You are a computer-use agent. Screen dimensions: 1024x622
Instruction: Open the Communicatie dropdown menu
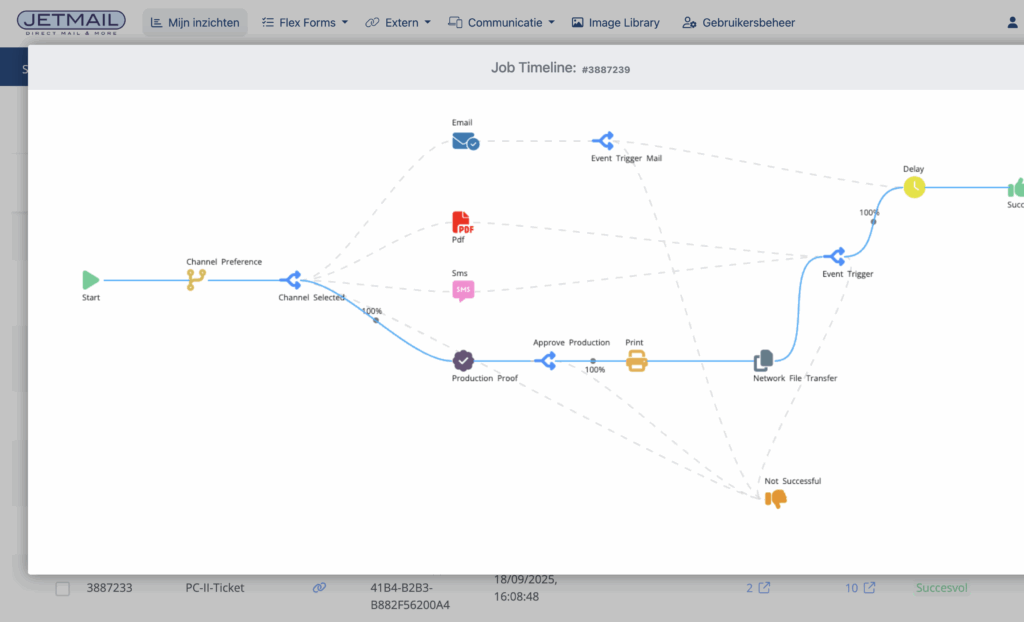point(501,22)
